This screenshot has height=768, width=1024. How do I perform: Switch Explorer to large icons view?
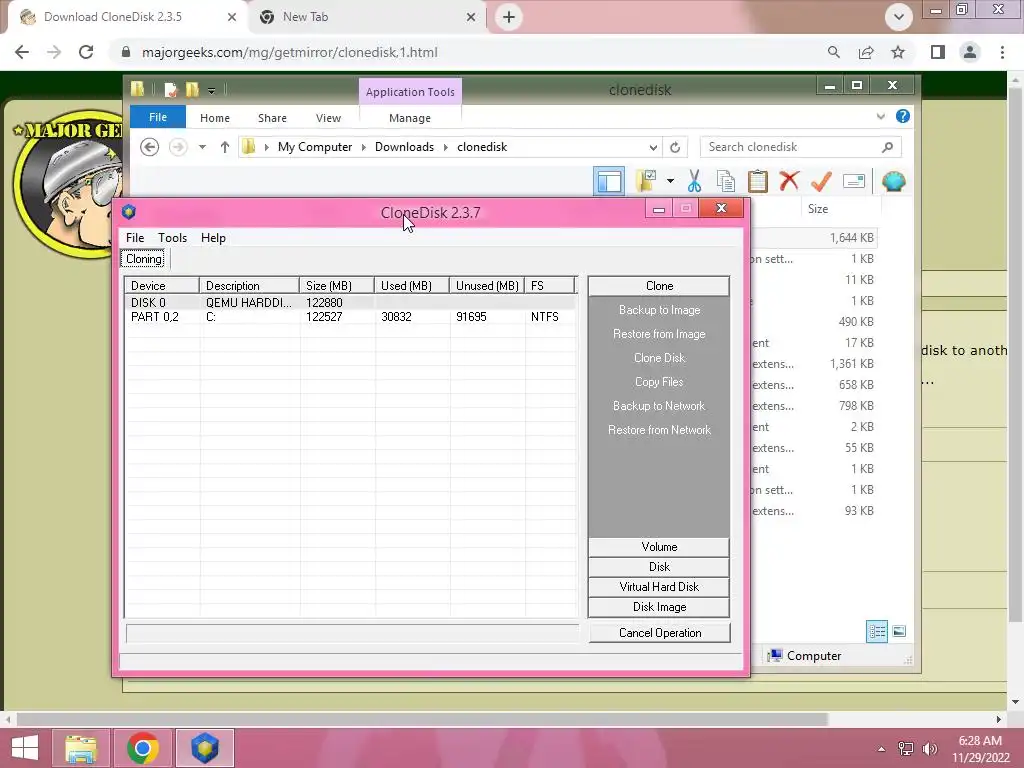point(899,632)
